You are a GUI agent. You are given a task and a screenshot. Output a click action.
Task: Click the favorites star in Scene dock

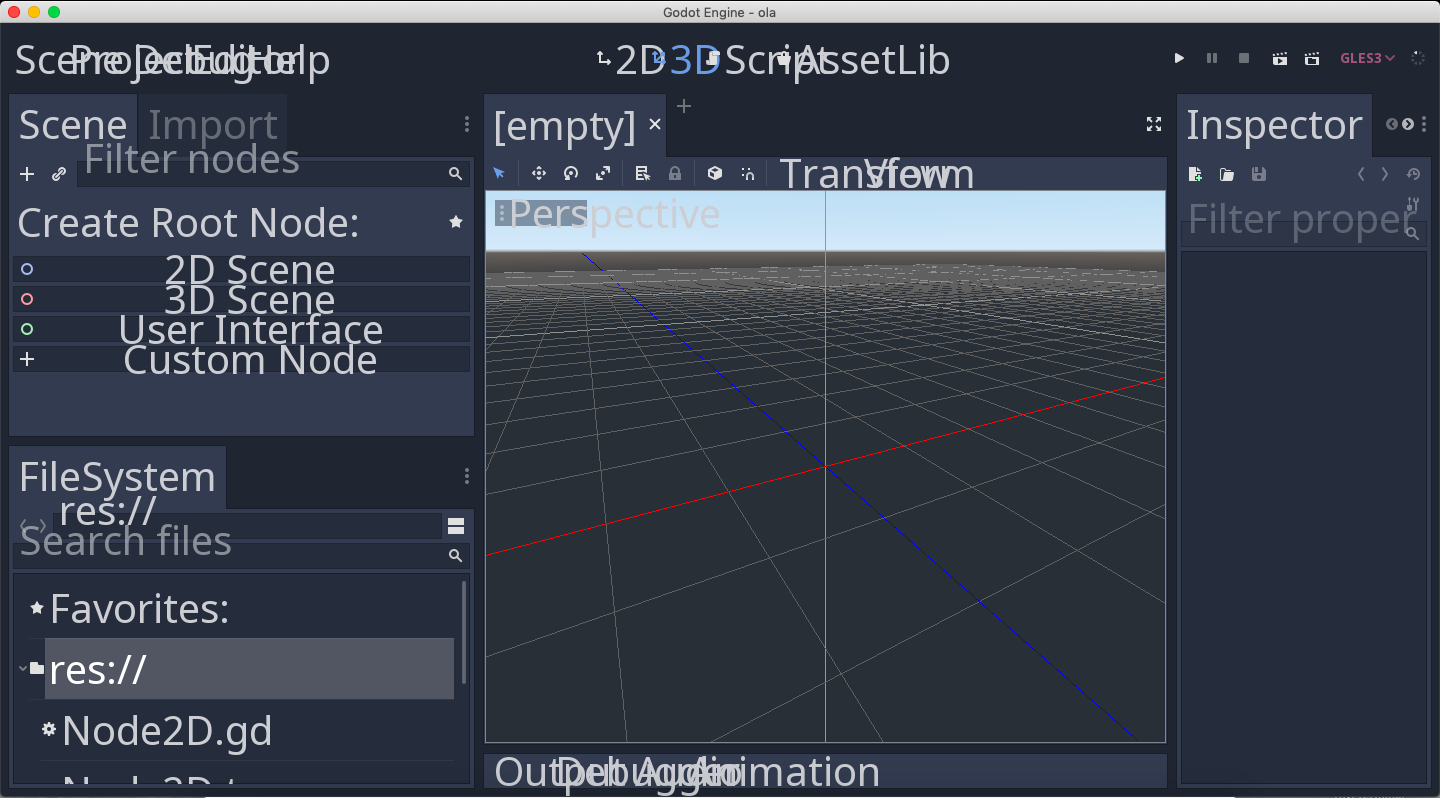456,222
